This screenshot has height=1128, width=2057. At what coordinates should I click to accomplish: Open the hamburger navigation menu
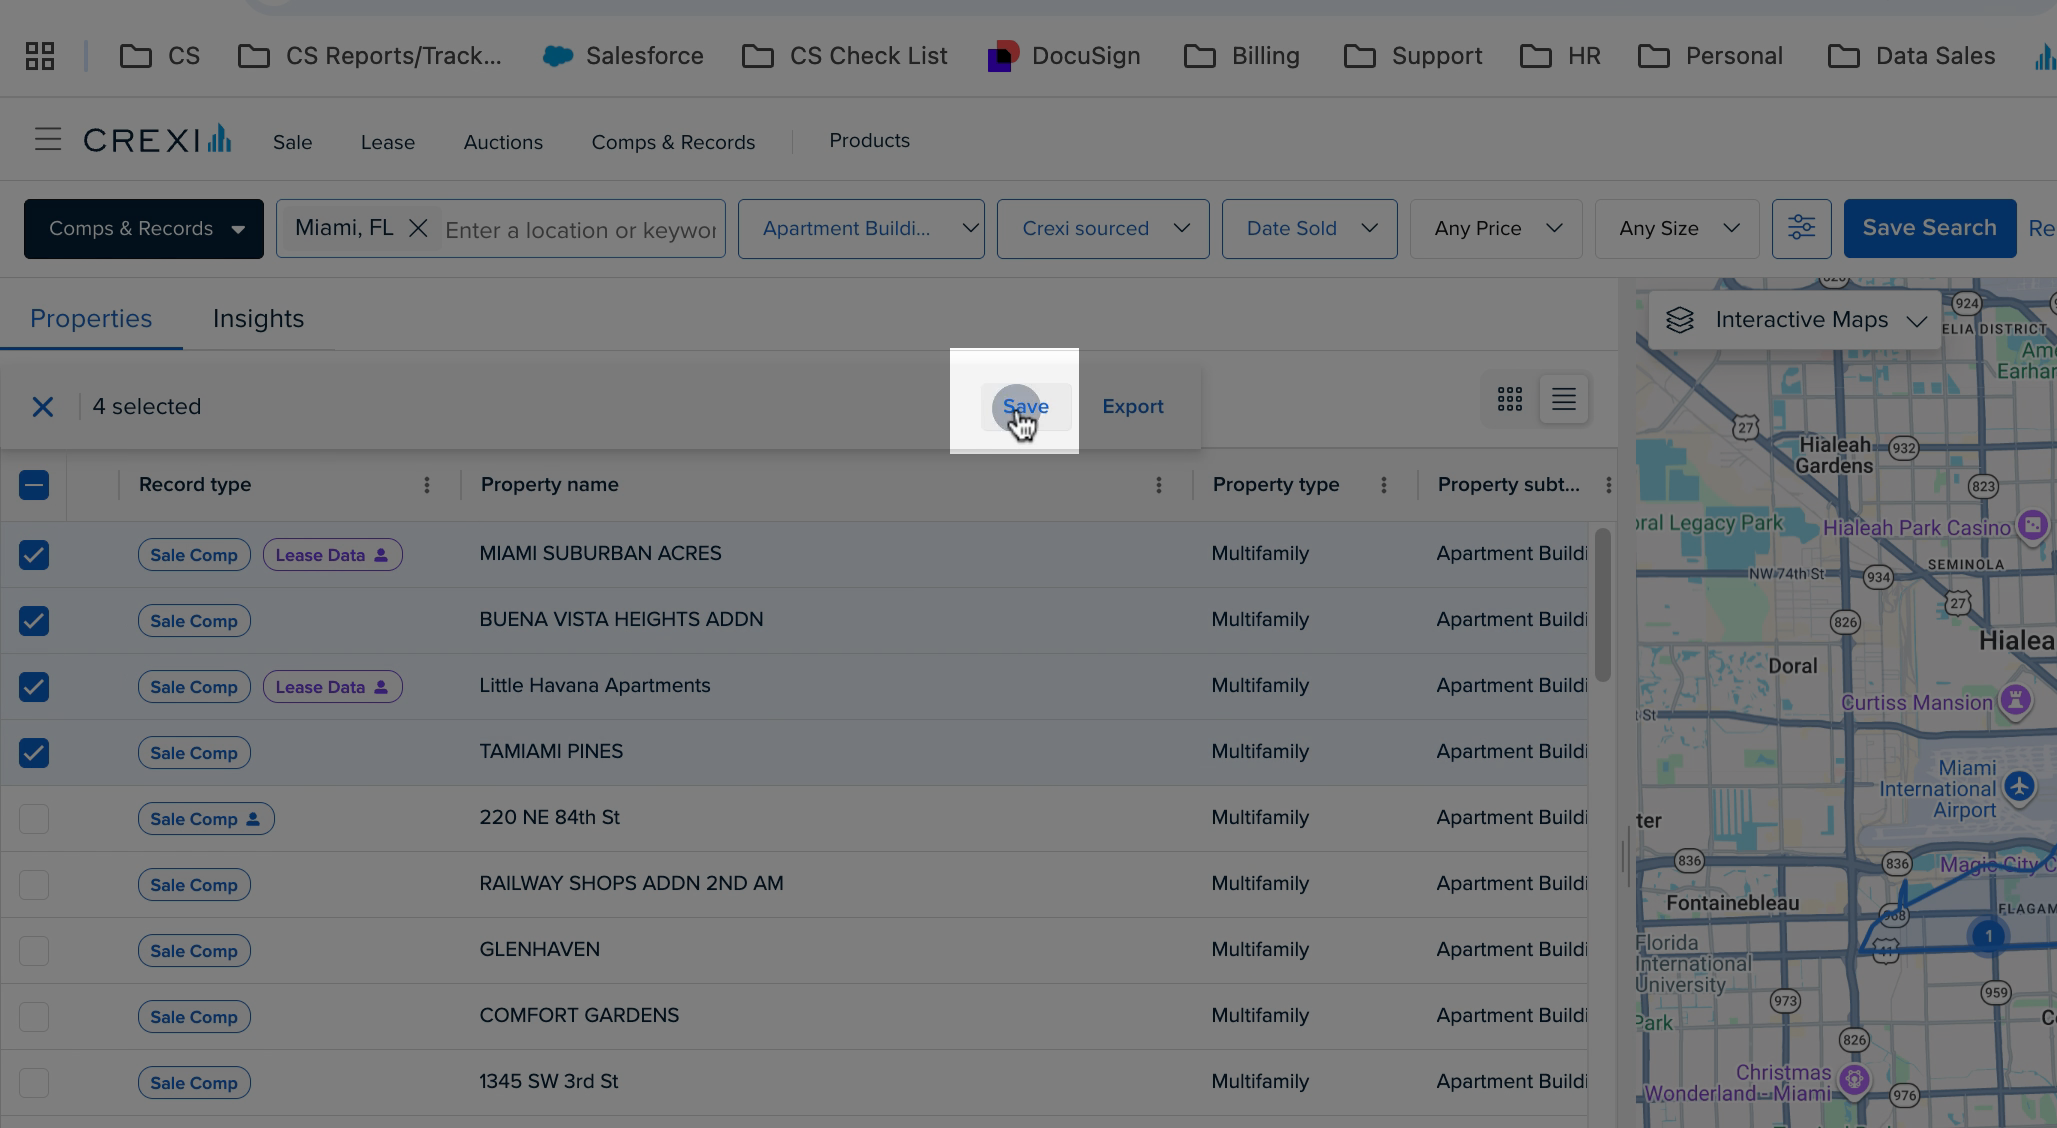[x=47, y=140]
